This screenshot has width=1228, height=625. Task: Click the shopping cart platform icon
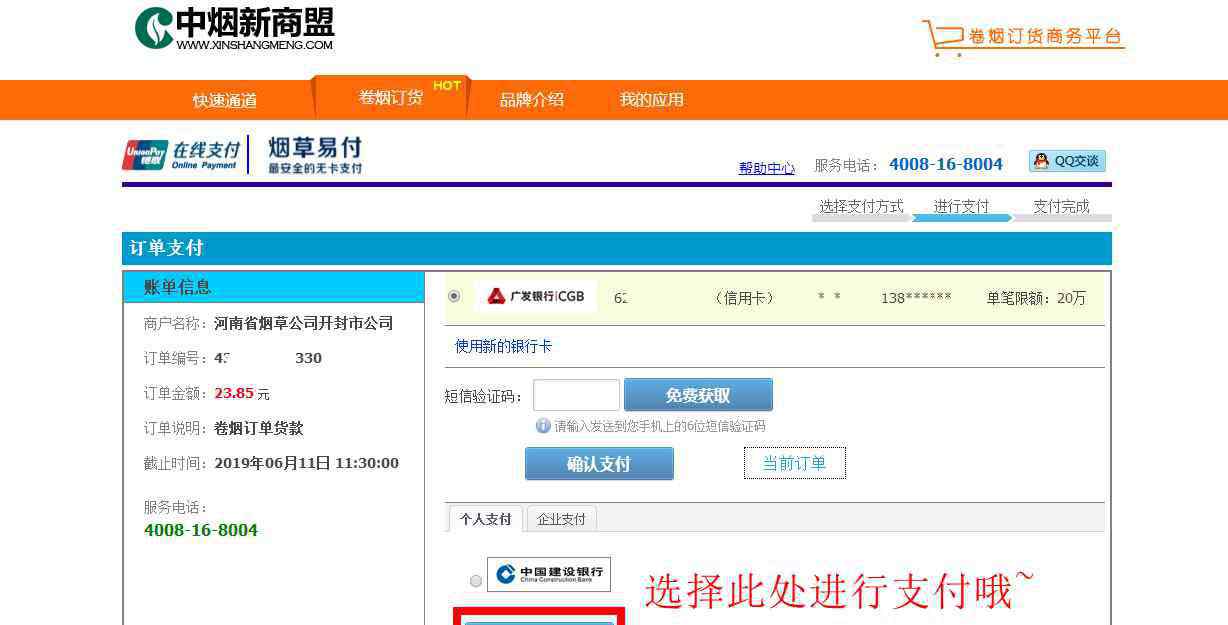[942, 38]
